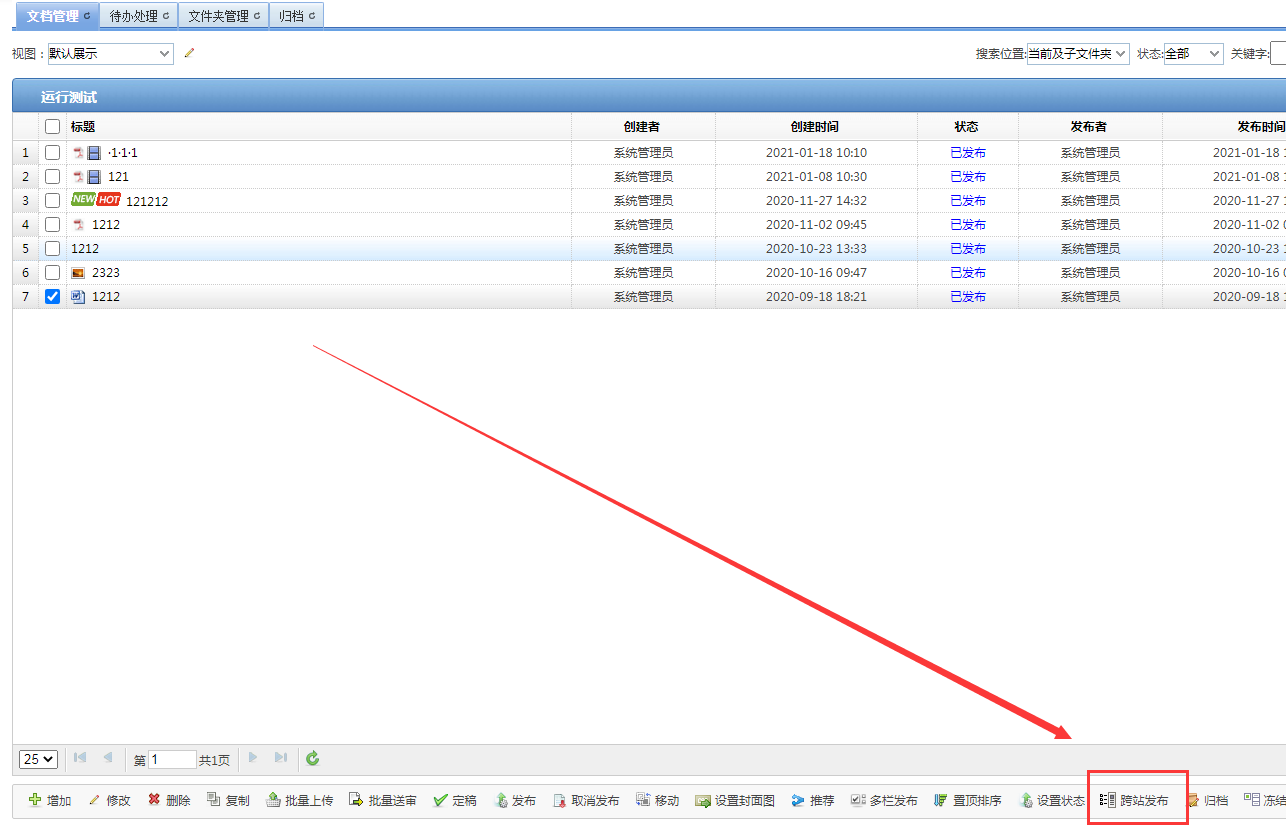Toggle the select-all checkbox in header
The width and height of the screenshot is (1286, 834).
tap(53, 127)
